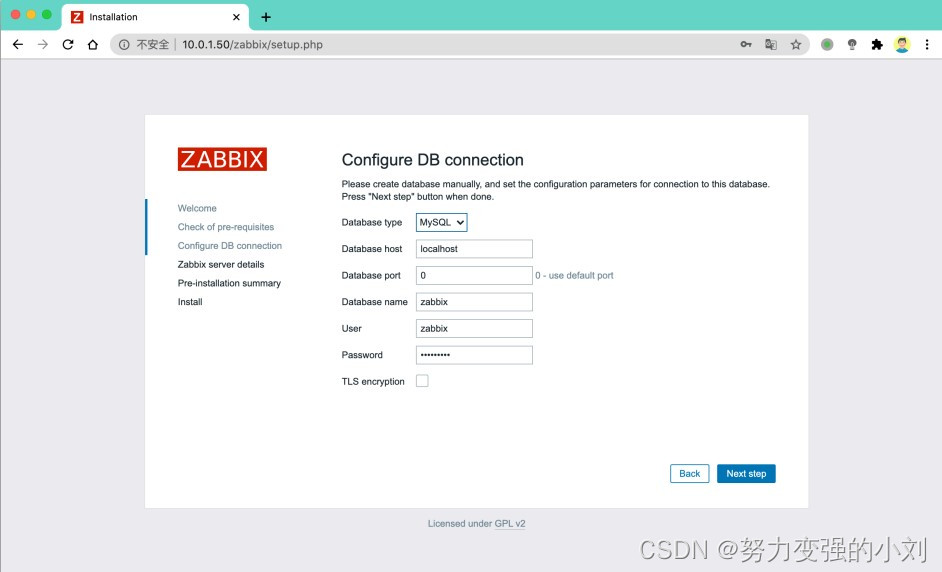Go to the browser home page icon

pyautogui.click(x=93, y=44)
